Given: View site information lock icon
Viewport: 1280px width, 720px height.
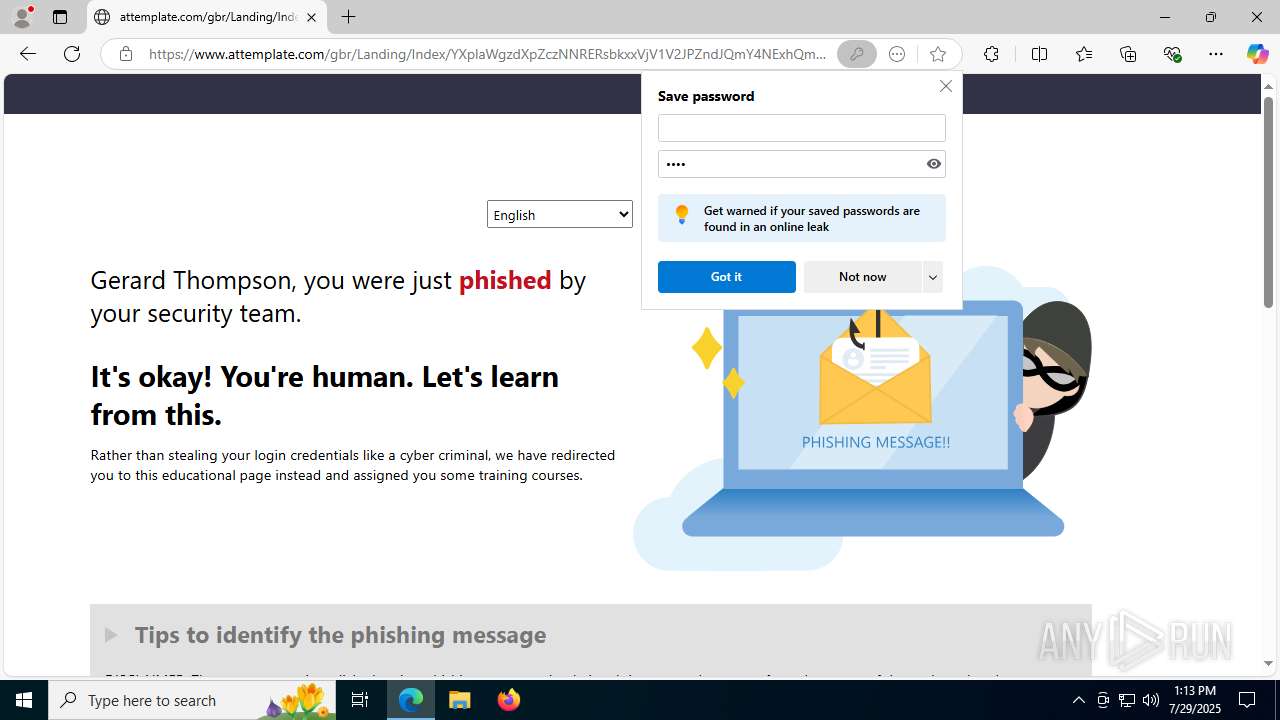Looking at the screenshot, I should (x=126, y=54).
